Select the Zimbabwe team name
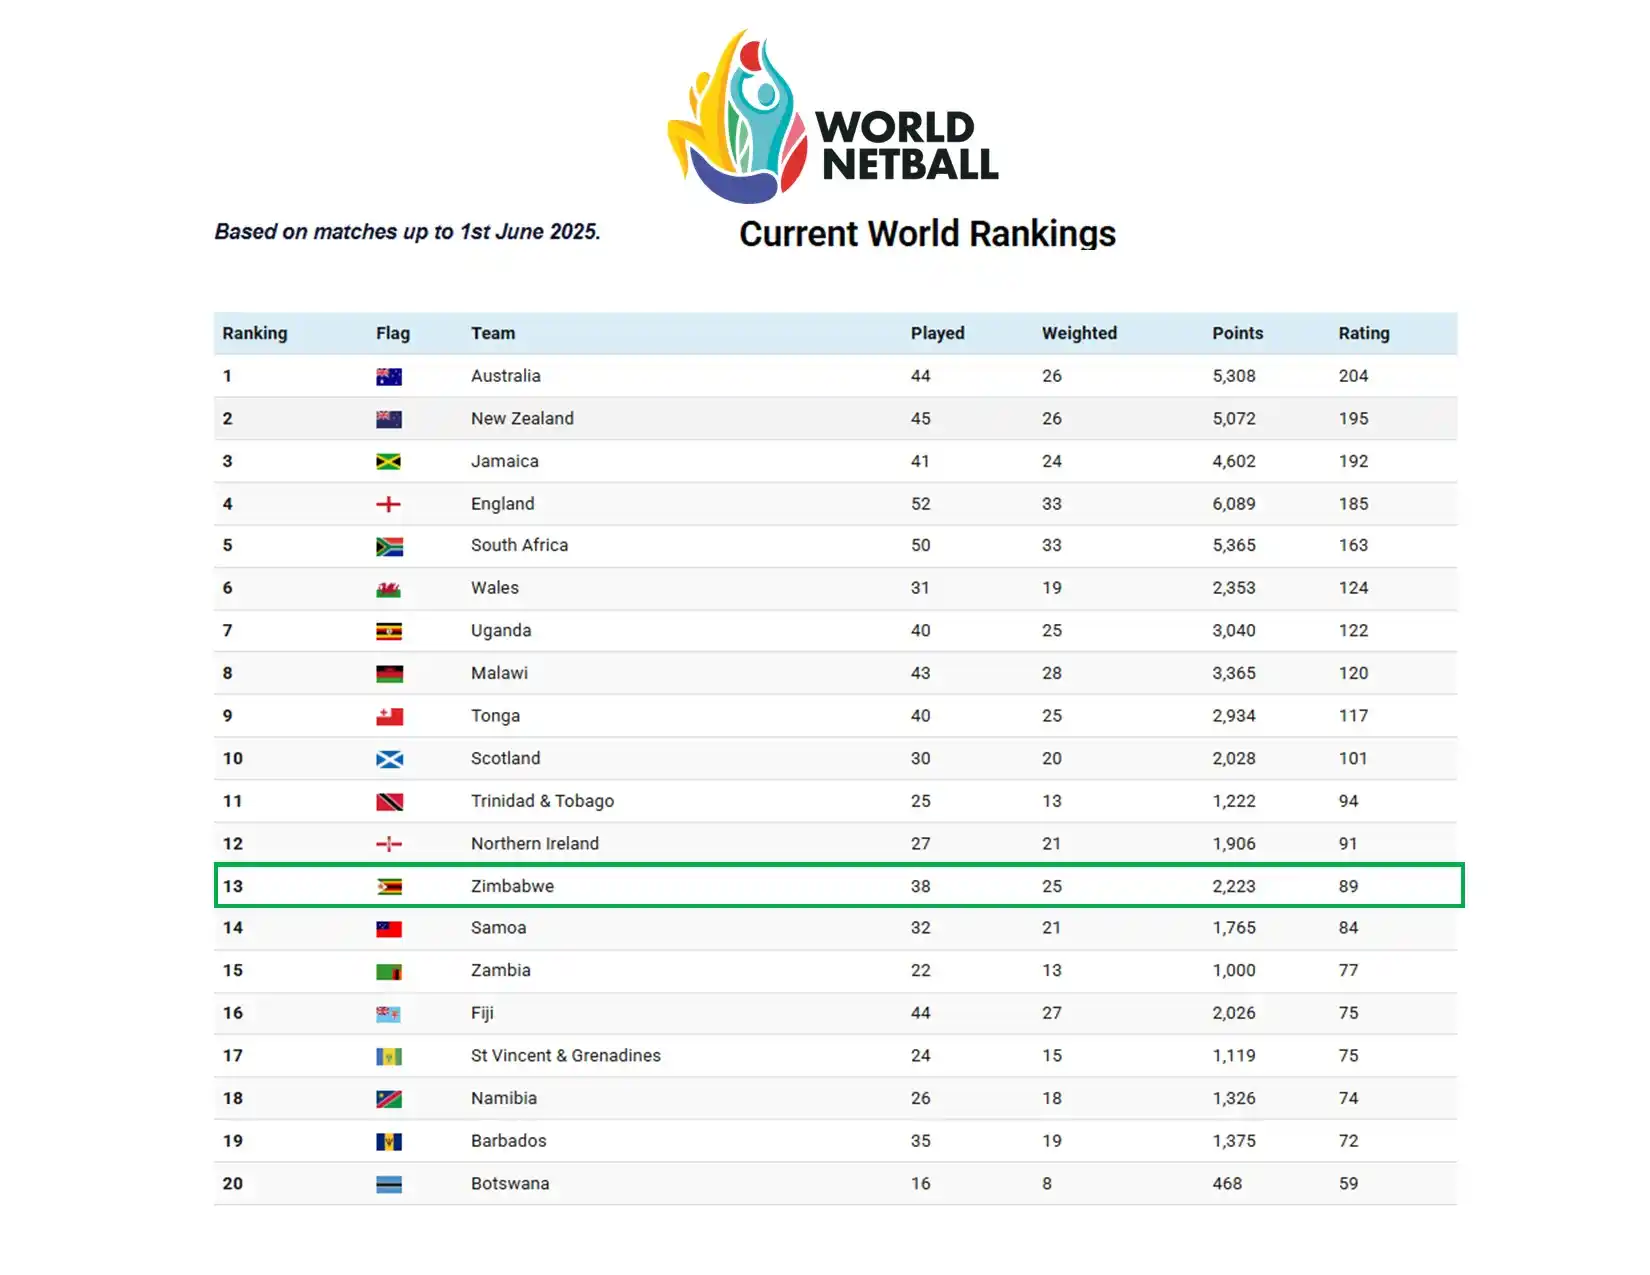Screen dimensions: 1650x1275 (512, 886)
